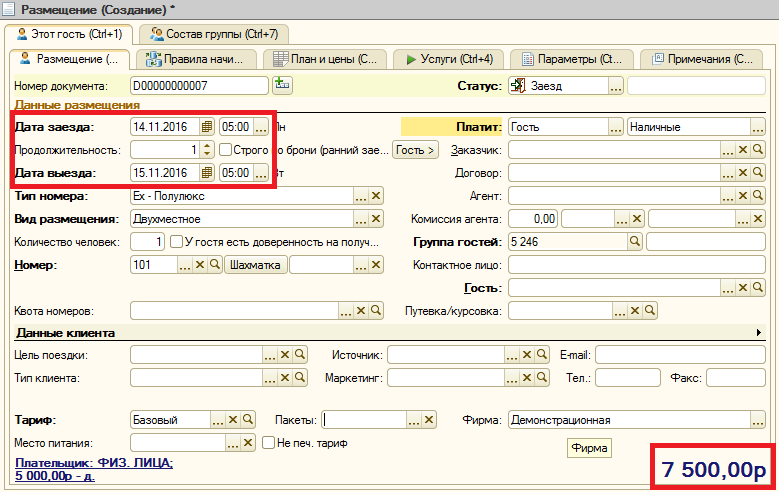Search in the Агент field

pyautogui.click(x=758, y=196)
